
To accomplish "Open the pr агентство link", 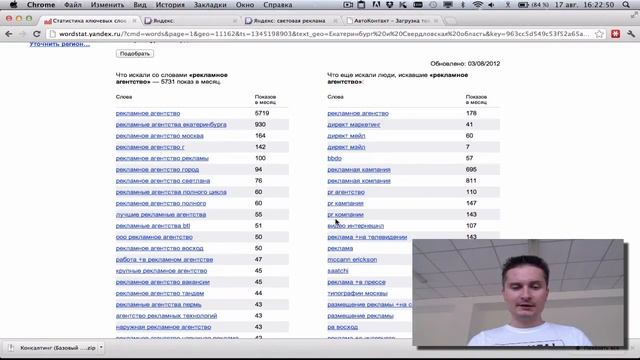I will (346, 192).
